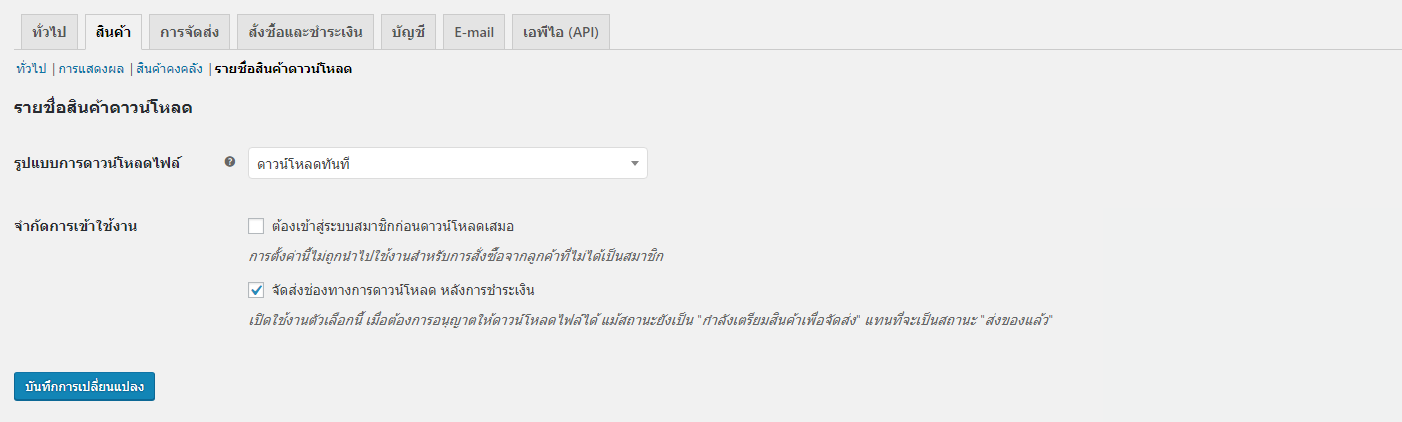Click the บันทึกการเปลี่ยนแปลง save button
Viewport: 1402px width, 422px height.
84,386
